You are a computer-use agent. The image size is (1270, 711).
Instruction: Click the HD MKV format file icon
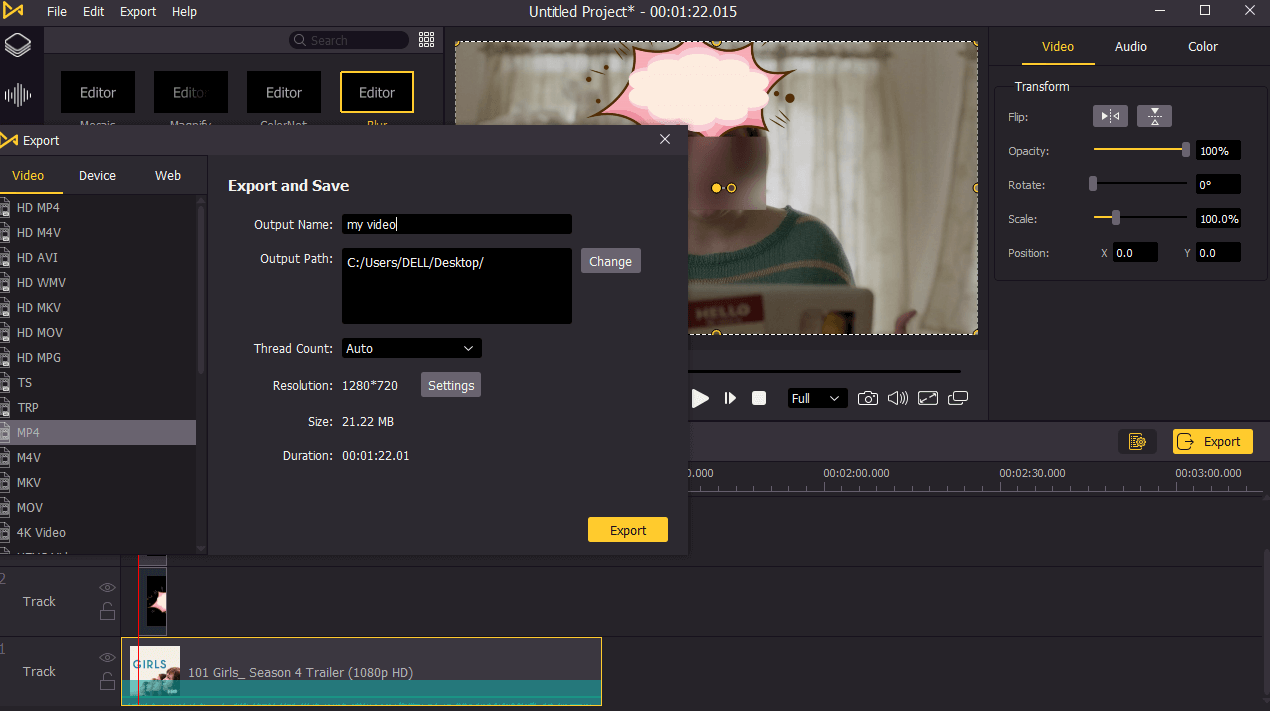click(5, 307)
